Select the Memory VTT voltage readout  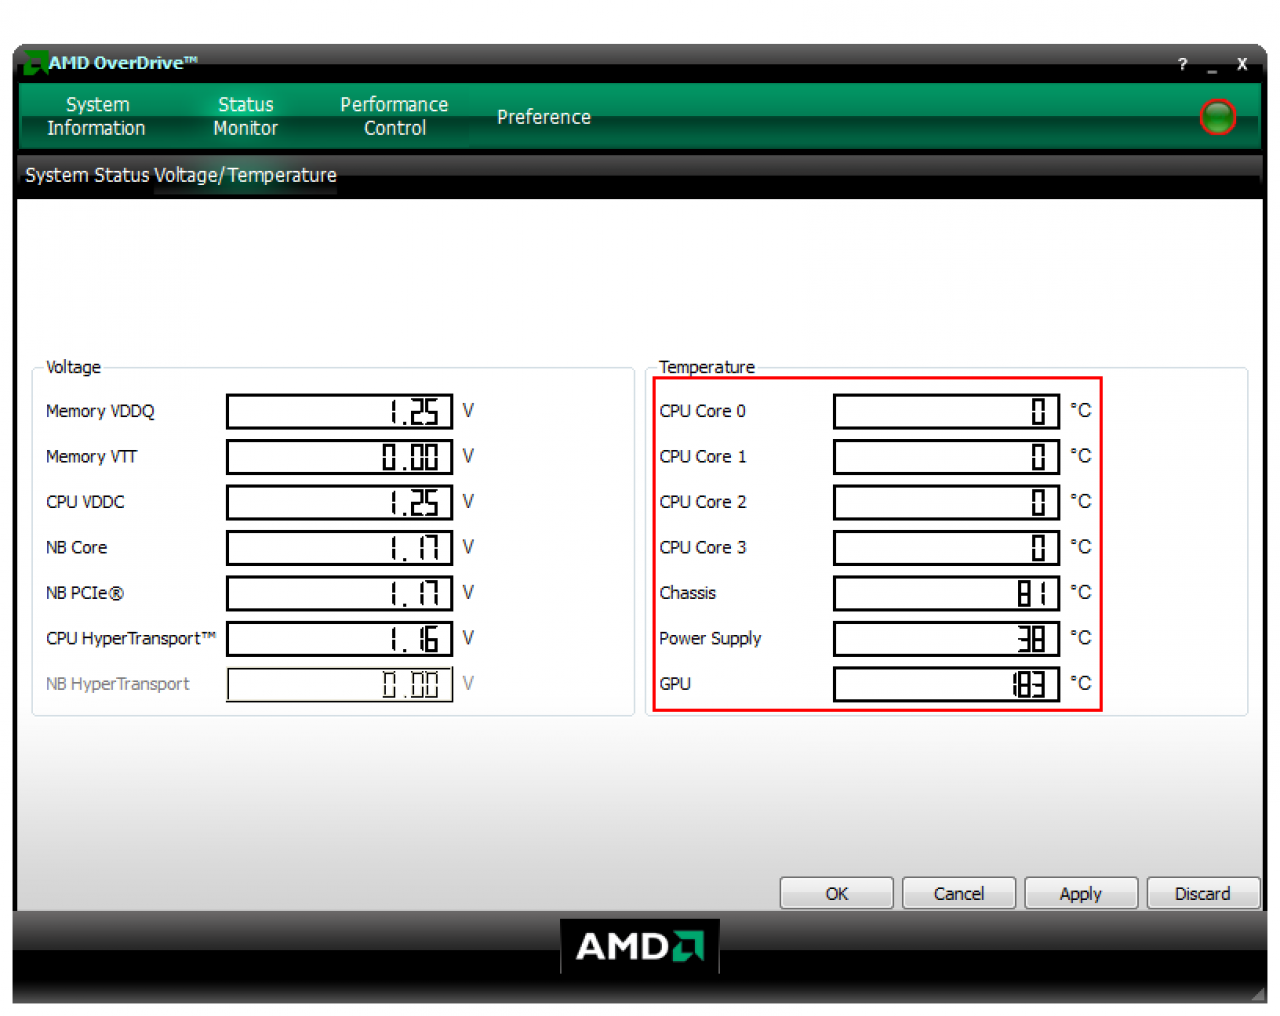[x=340, y=457]
